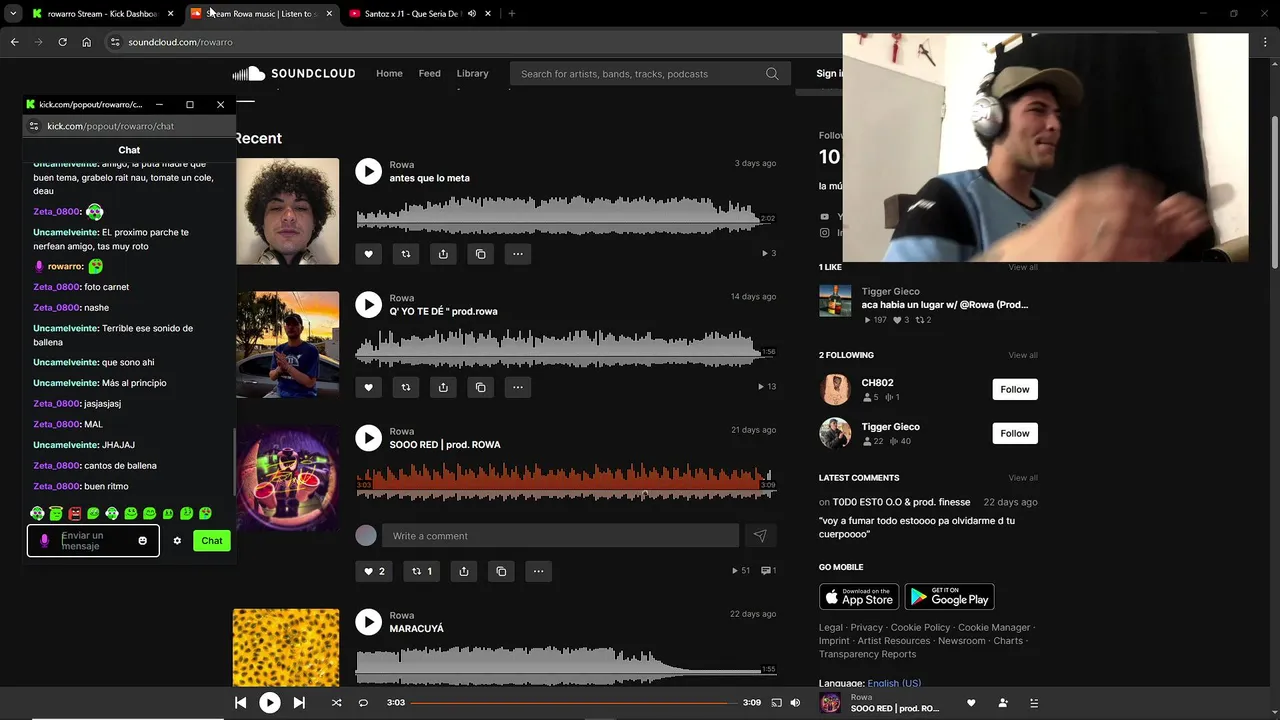Like the current track in player bar
Image resolution: width=1280 pixels, height=720 pixels.
(971, 703)
